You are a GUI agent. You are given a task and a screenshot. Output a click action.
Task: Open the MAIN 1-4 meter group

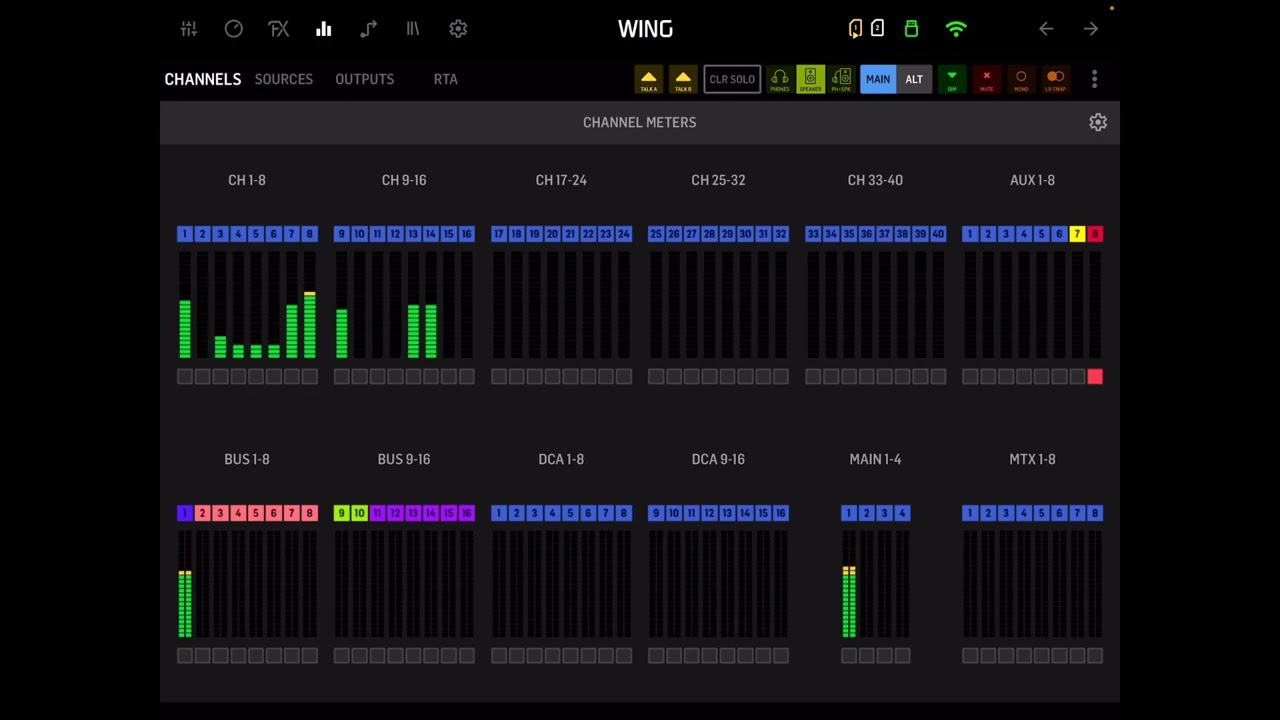point(875,459)
